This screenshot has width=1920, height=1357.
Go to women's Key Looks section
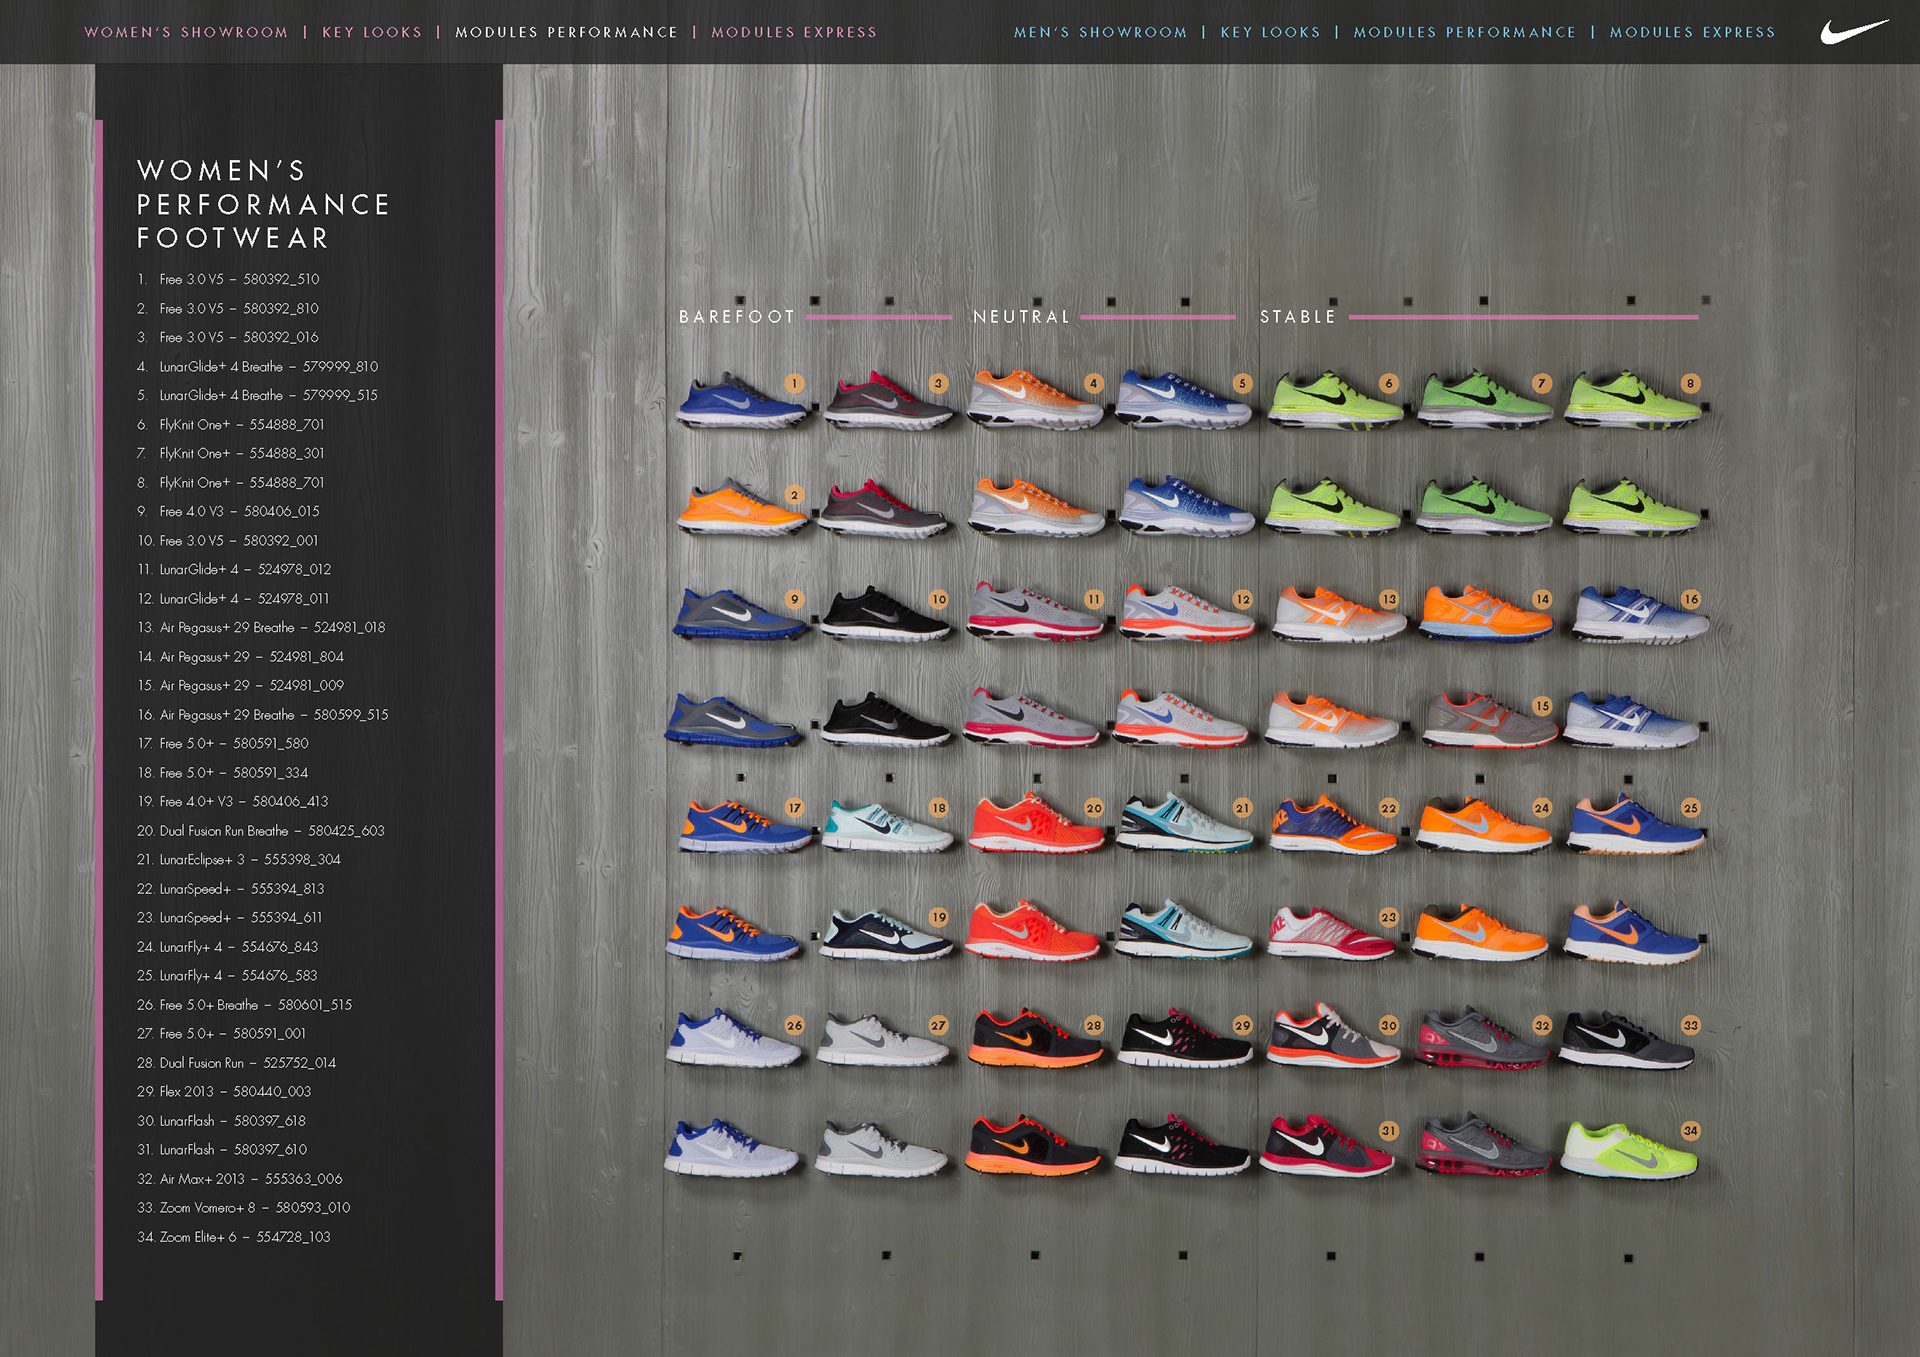point(372,32)
